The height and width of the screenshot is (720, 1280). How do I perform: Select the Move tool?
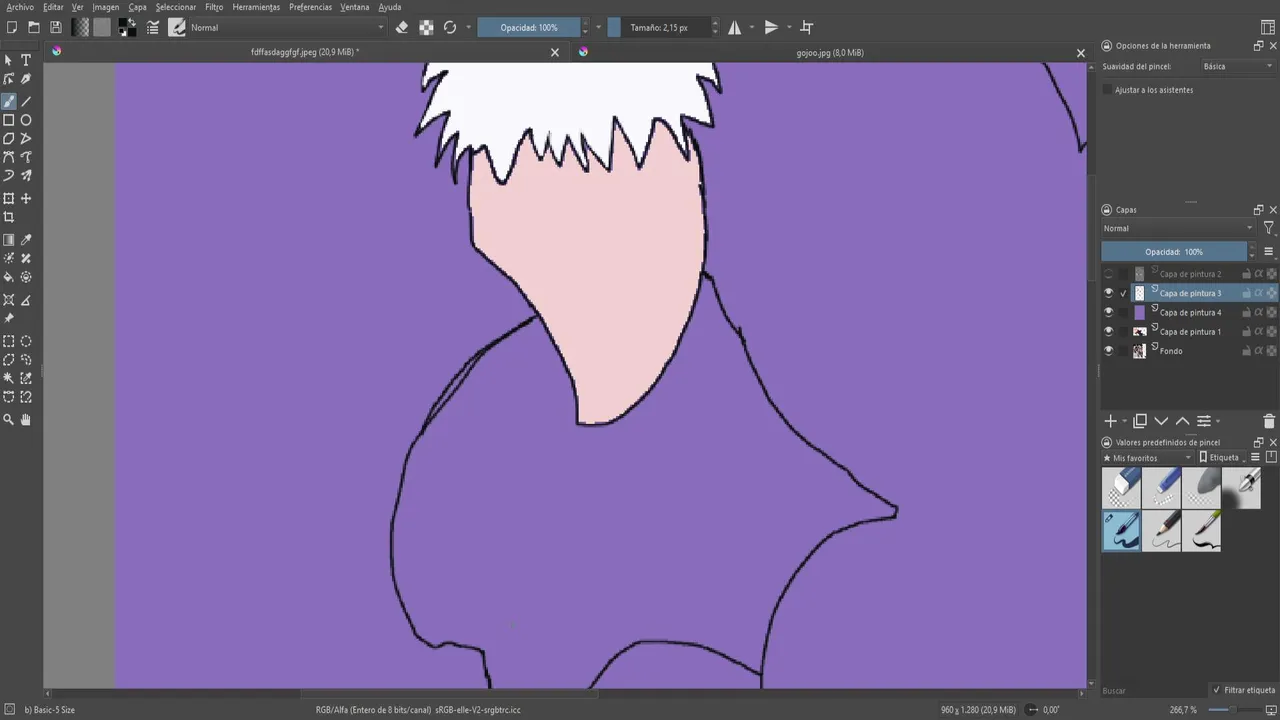coord(26,198)
